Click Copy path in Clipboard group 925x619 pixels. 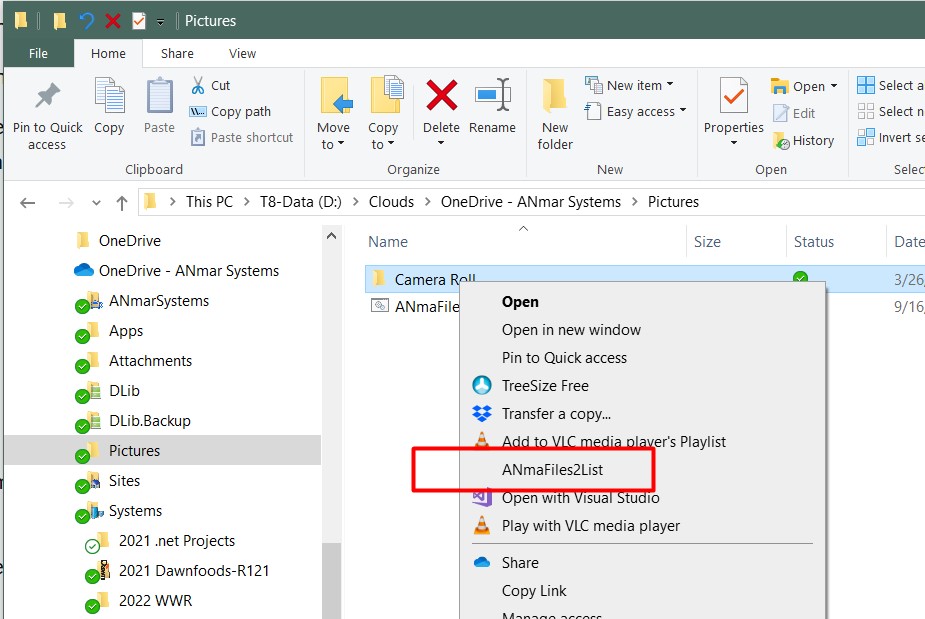(240, 112)
